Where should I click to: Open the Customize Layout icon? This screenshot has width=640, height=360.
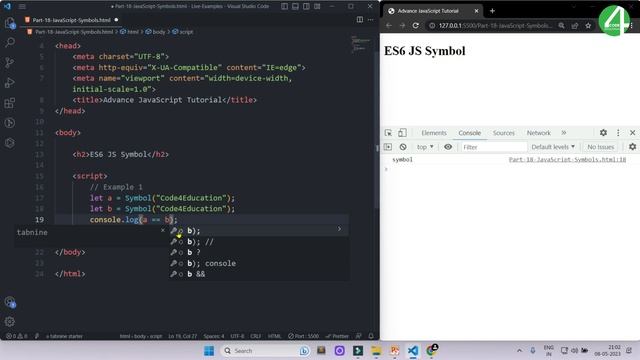(x=317, y=7)
